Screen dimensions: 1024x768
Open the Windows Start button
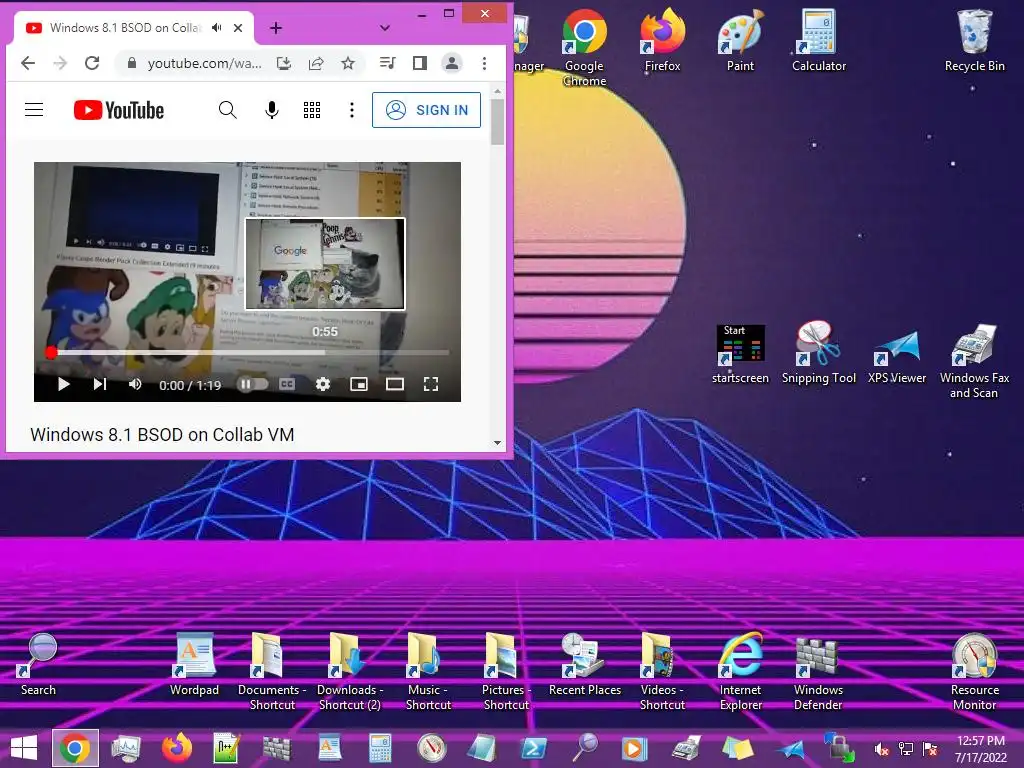tap(24, 748)
